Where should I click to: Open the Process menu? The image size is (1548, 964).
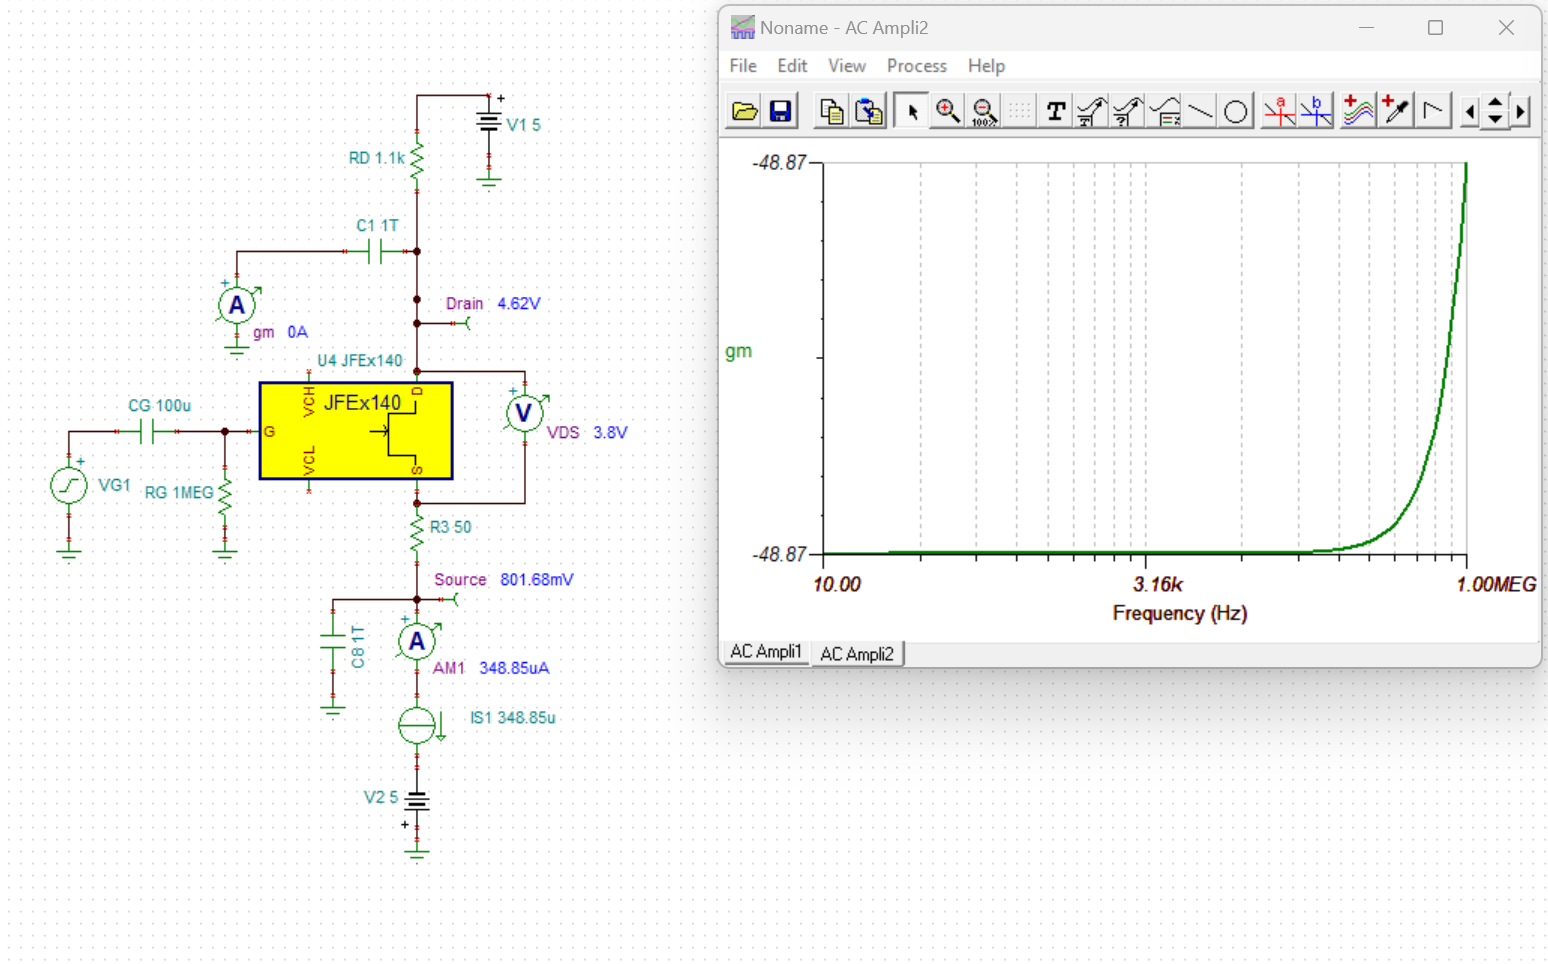pyautogui.click(x=917, y=66)
